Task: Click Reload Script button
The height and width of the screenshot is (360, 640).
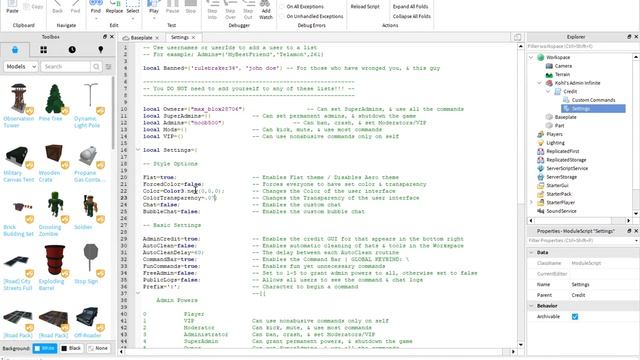Action: (365, 7)
